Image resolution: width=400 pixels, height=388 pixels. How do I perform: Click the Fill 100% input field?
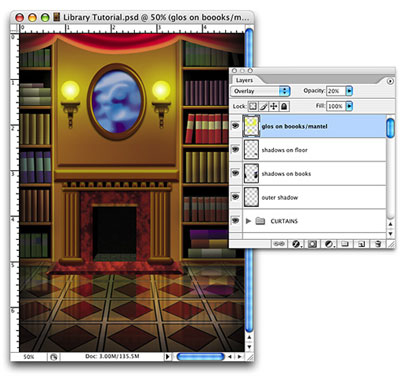click(x=335, y=106)
